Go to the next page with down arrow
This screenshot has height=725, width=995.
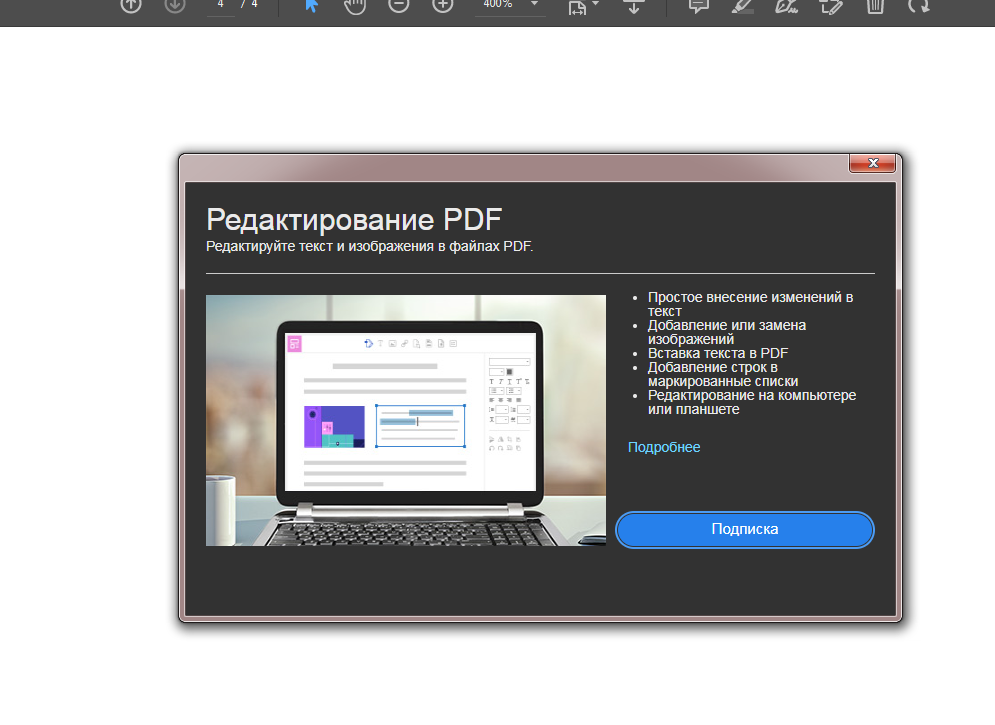(175, 5)
